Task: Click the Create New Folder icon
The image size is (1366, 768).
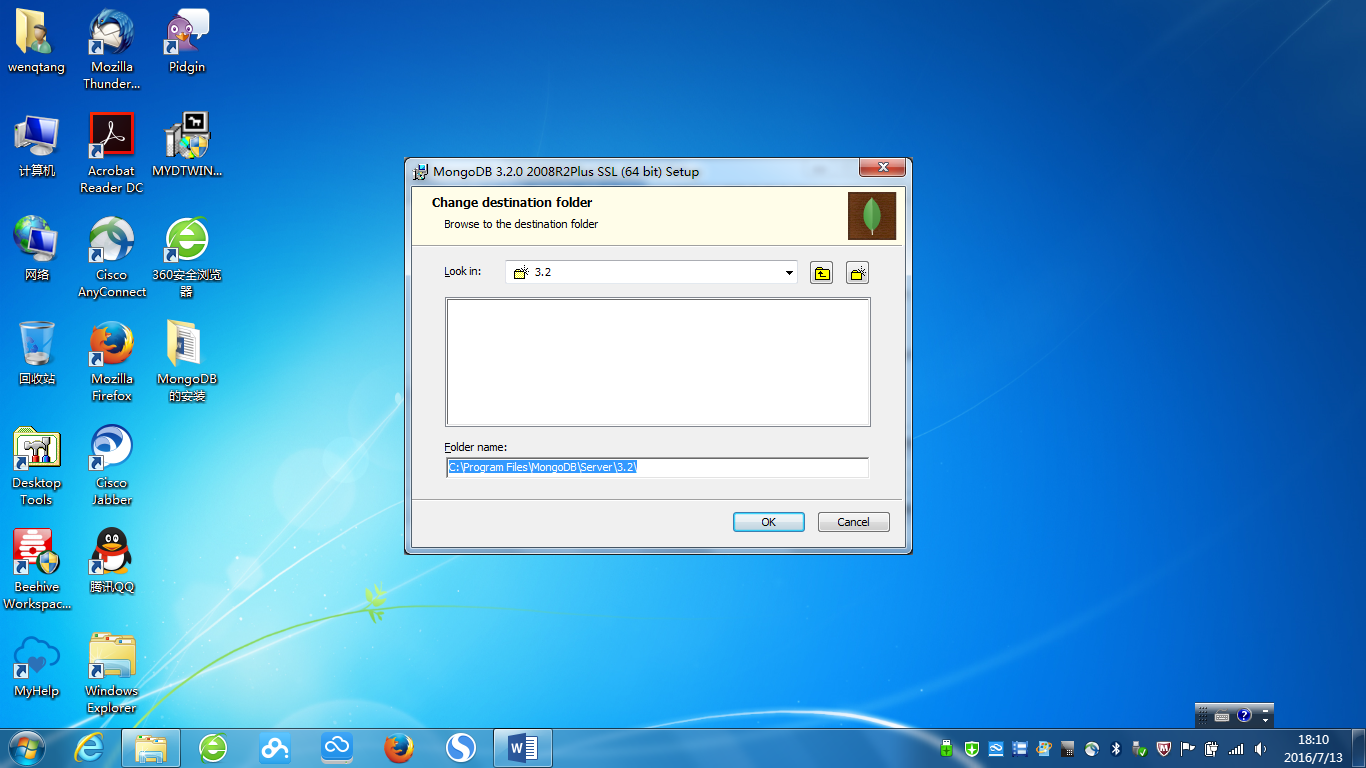Action: pyautogui.click(x=857, y=273)
